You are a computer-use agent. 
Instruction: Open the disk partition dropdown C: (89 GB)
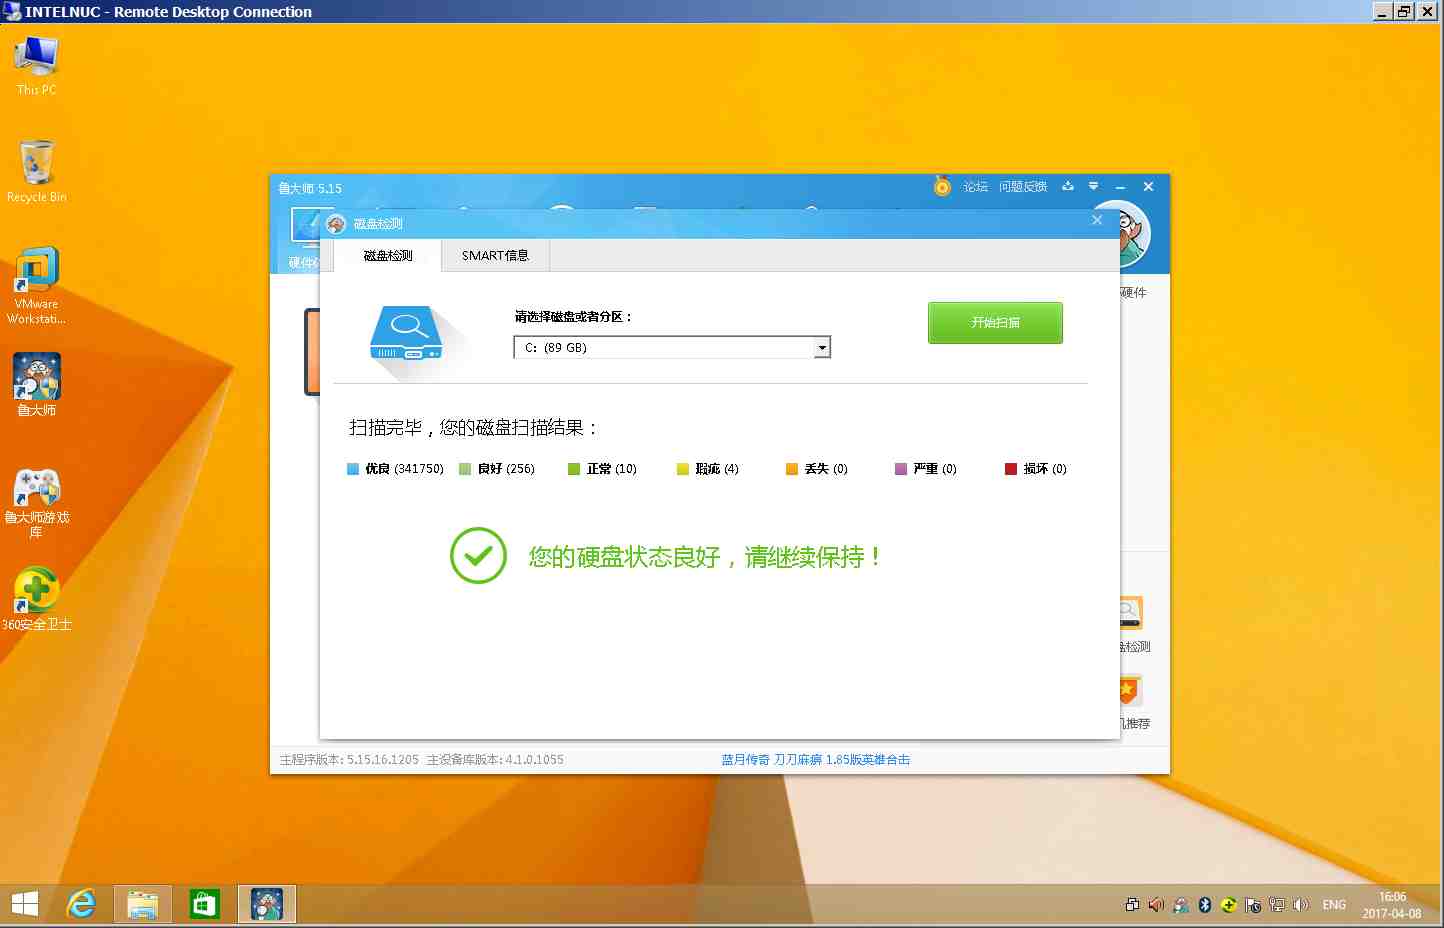pos(672,347)
